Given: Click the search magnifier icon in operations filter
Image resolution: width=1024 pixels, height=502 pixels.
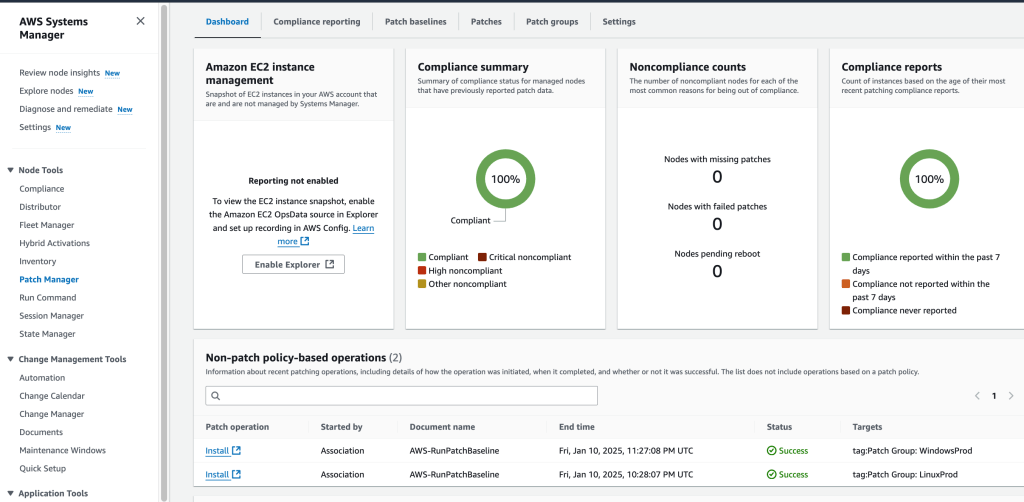Looking at the screenshot, I should click(x=215, y=396).
